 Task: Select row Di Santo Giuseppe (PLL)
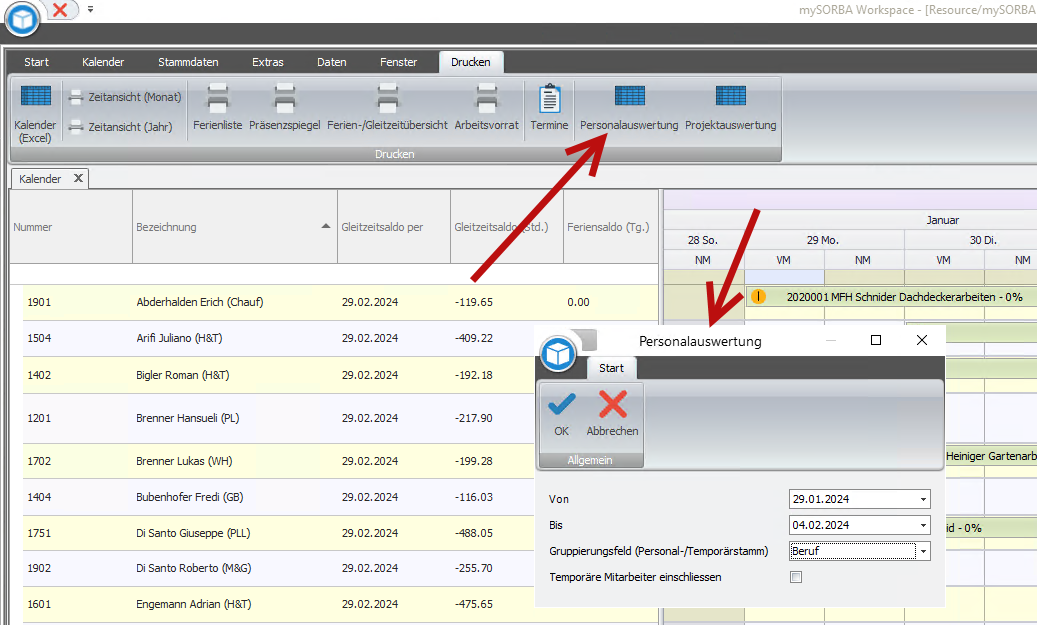(x=278, y=533)
